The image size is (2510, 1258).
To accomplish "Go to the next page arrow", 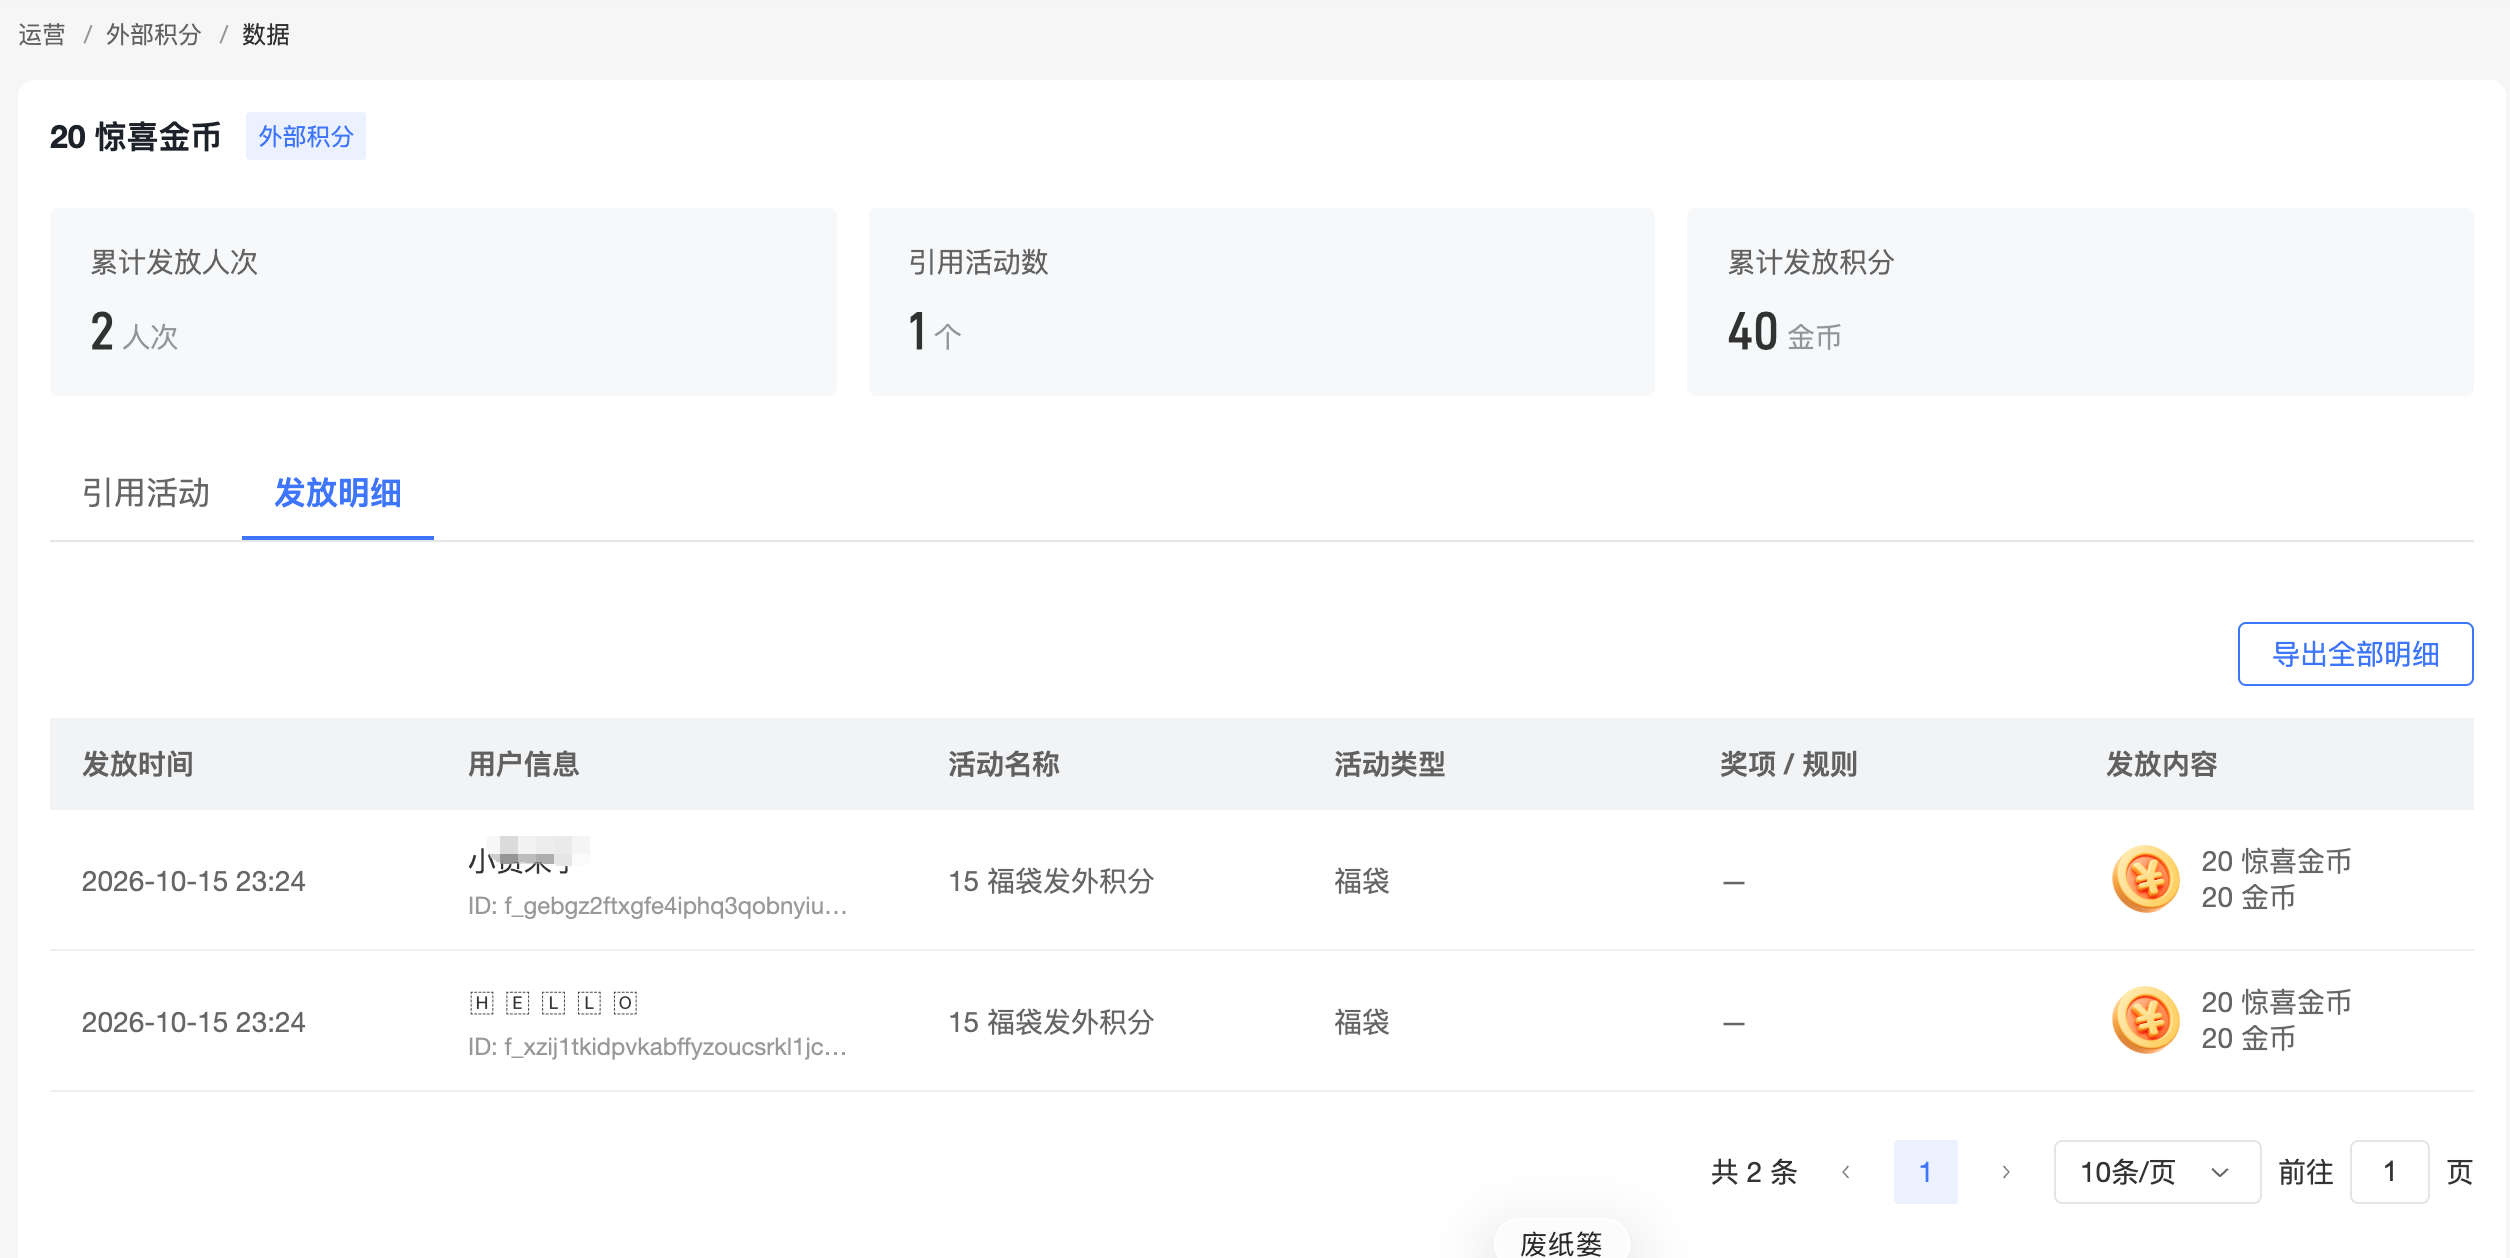I will [2006, 1172].
